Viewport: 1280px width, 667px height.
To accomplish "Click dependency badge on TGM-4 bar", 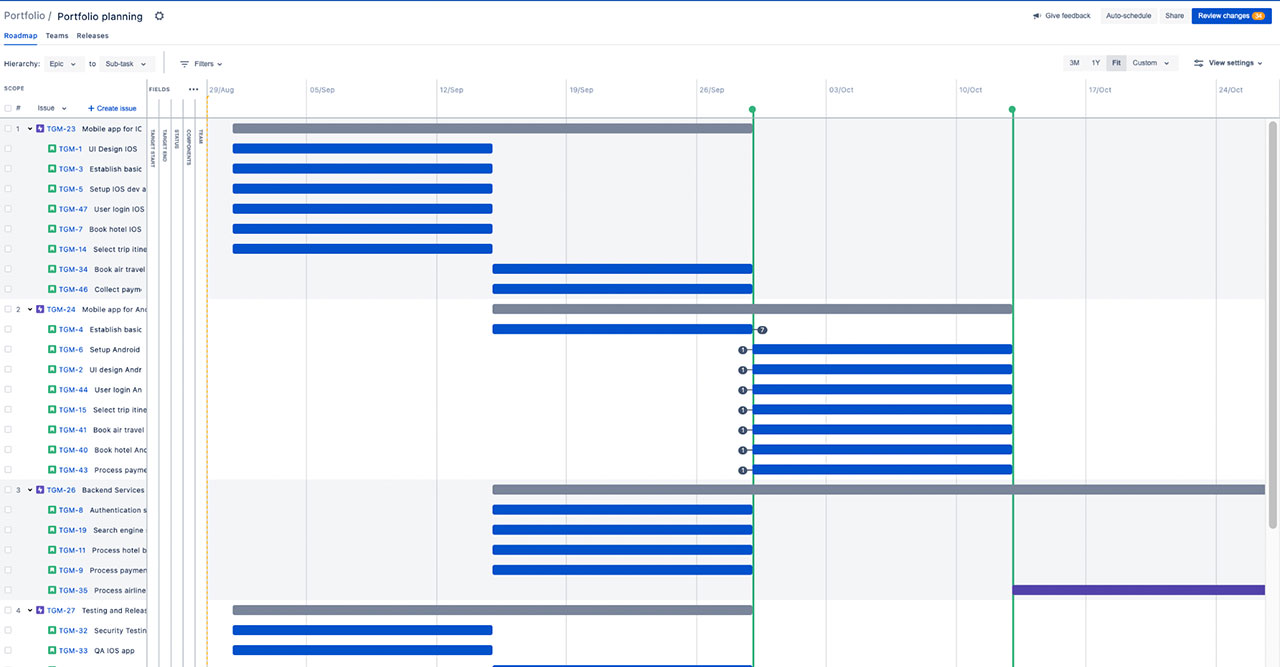I will click(x=762, y=330).
